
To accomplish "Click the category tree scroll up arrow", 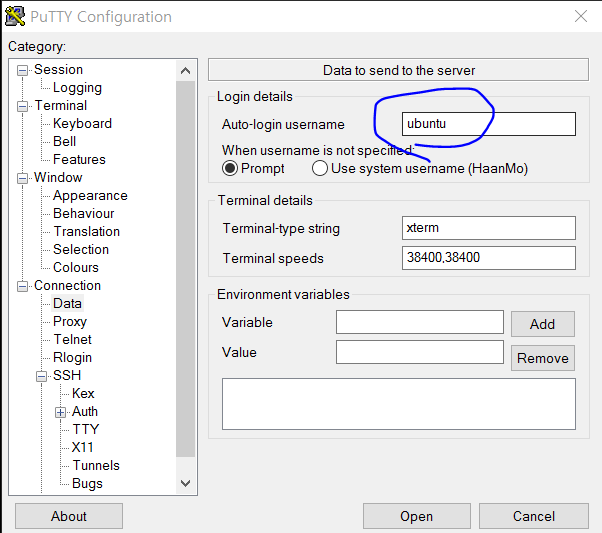I will 185,71.
